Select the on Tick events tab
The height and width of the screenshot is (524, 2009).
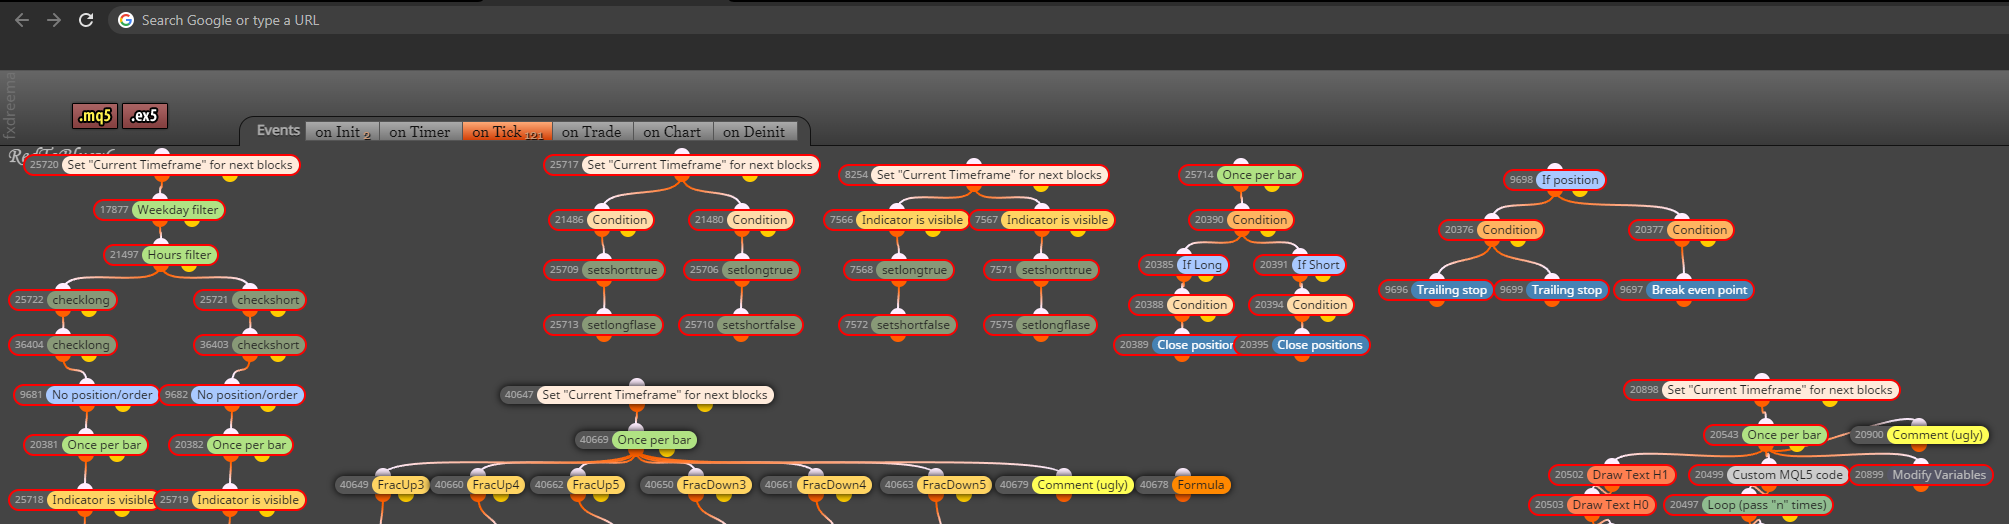click(507, 132)
